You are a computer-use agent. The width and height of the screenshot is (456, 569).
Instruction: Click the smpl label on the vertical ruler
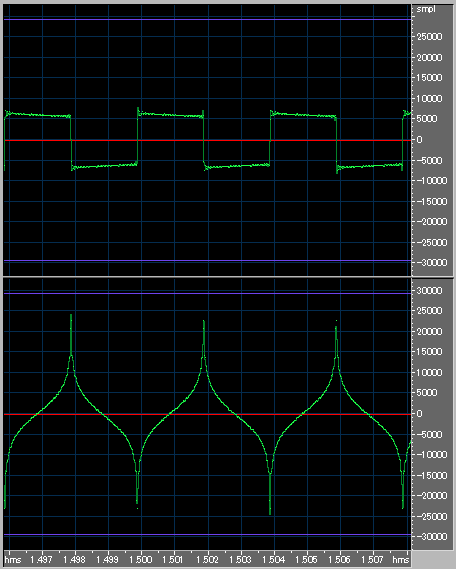(426, 9)
